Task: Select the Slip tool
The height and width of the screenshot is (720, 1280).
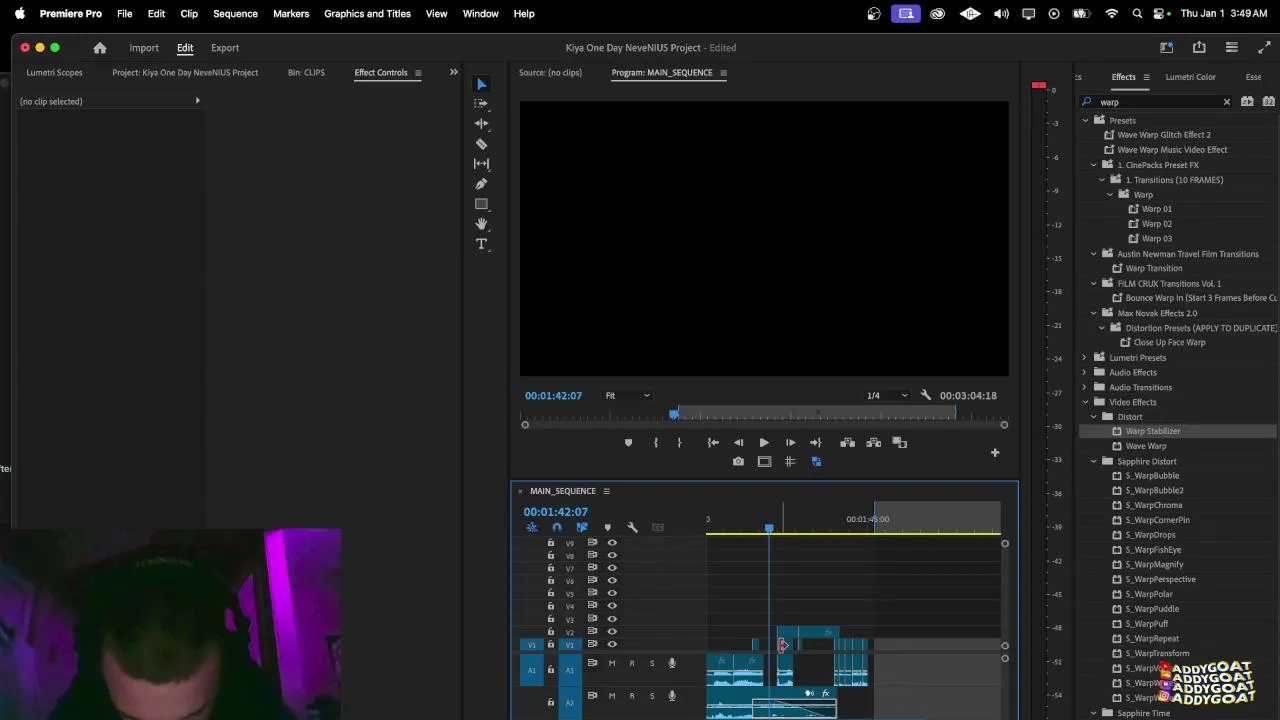Action: coord(481,164)
